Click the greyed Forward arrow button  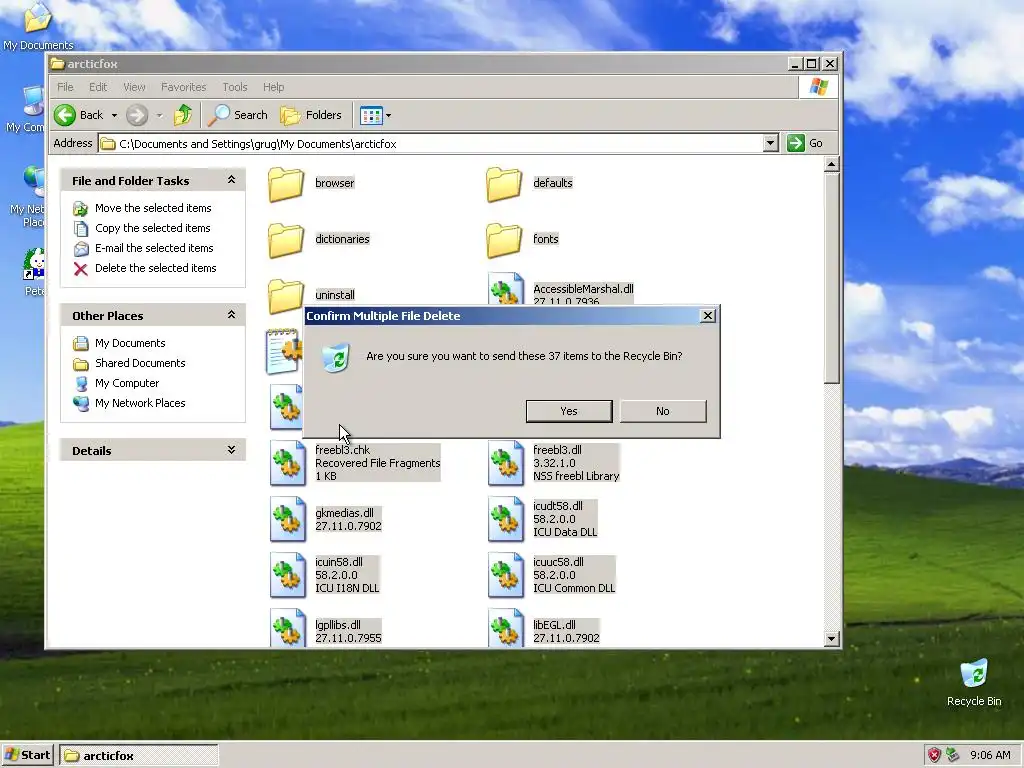[x=136, y=115]
